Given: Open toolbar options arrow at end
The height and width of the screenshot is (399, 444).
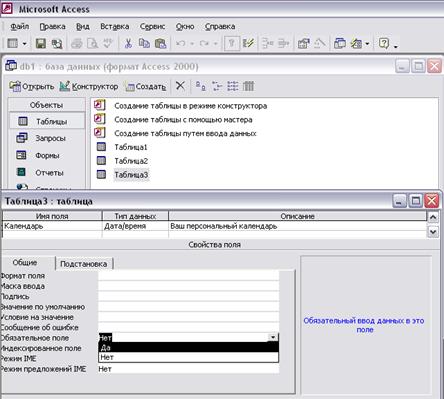Looking at the screenshot, I should (396, 46).
